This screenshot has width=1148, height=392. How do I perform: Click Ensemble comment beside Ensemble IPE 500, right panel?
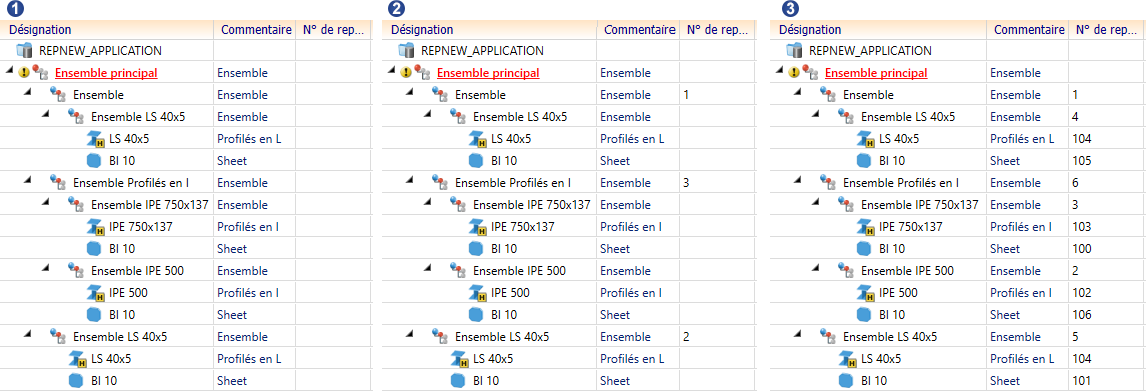click(1015, 271)
